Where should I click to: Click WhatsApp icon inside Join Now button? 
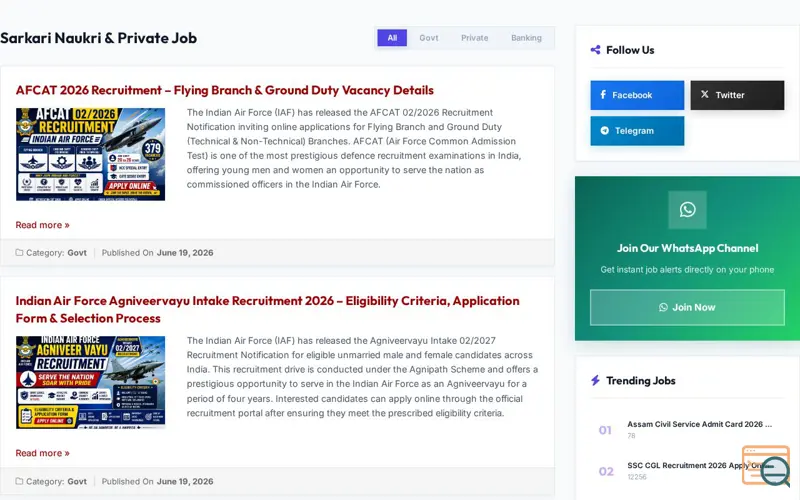tap(663, 307)
